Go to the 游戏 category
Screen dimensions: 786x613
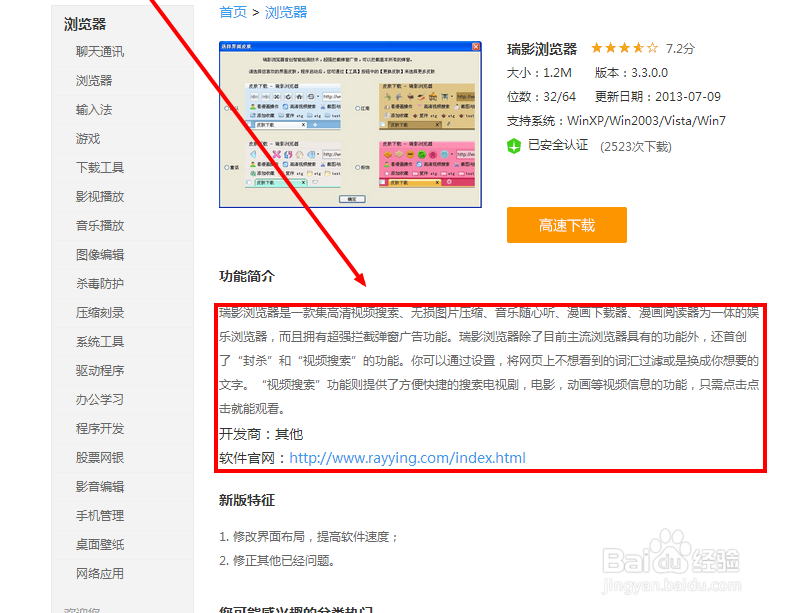pos(88,139)
